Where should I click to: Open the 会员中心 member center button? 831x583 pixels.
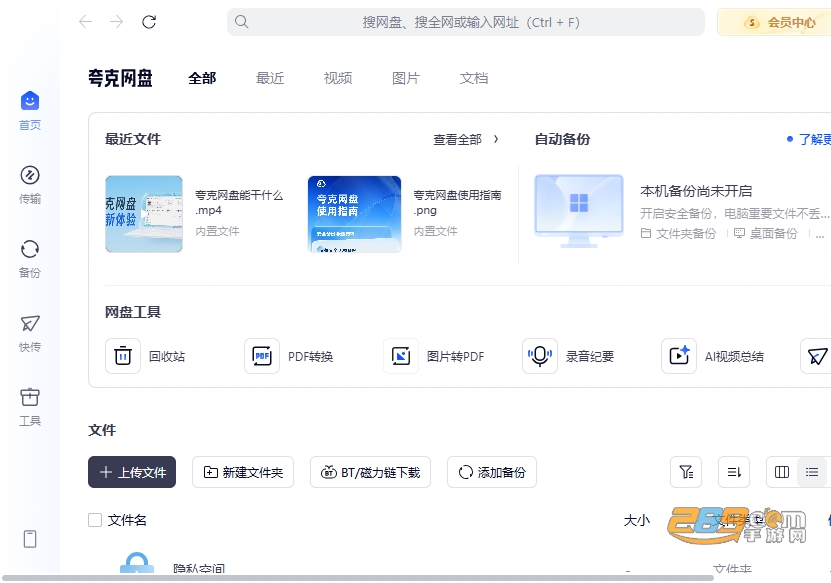(x=774, y=22)
